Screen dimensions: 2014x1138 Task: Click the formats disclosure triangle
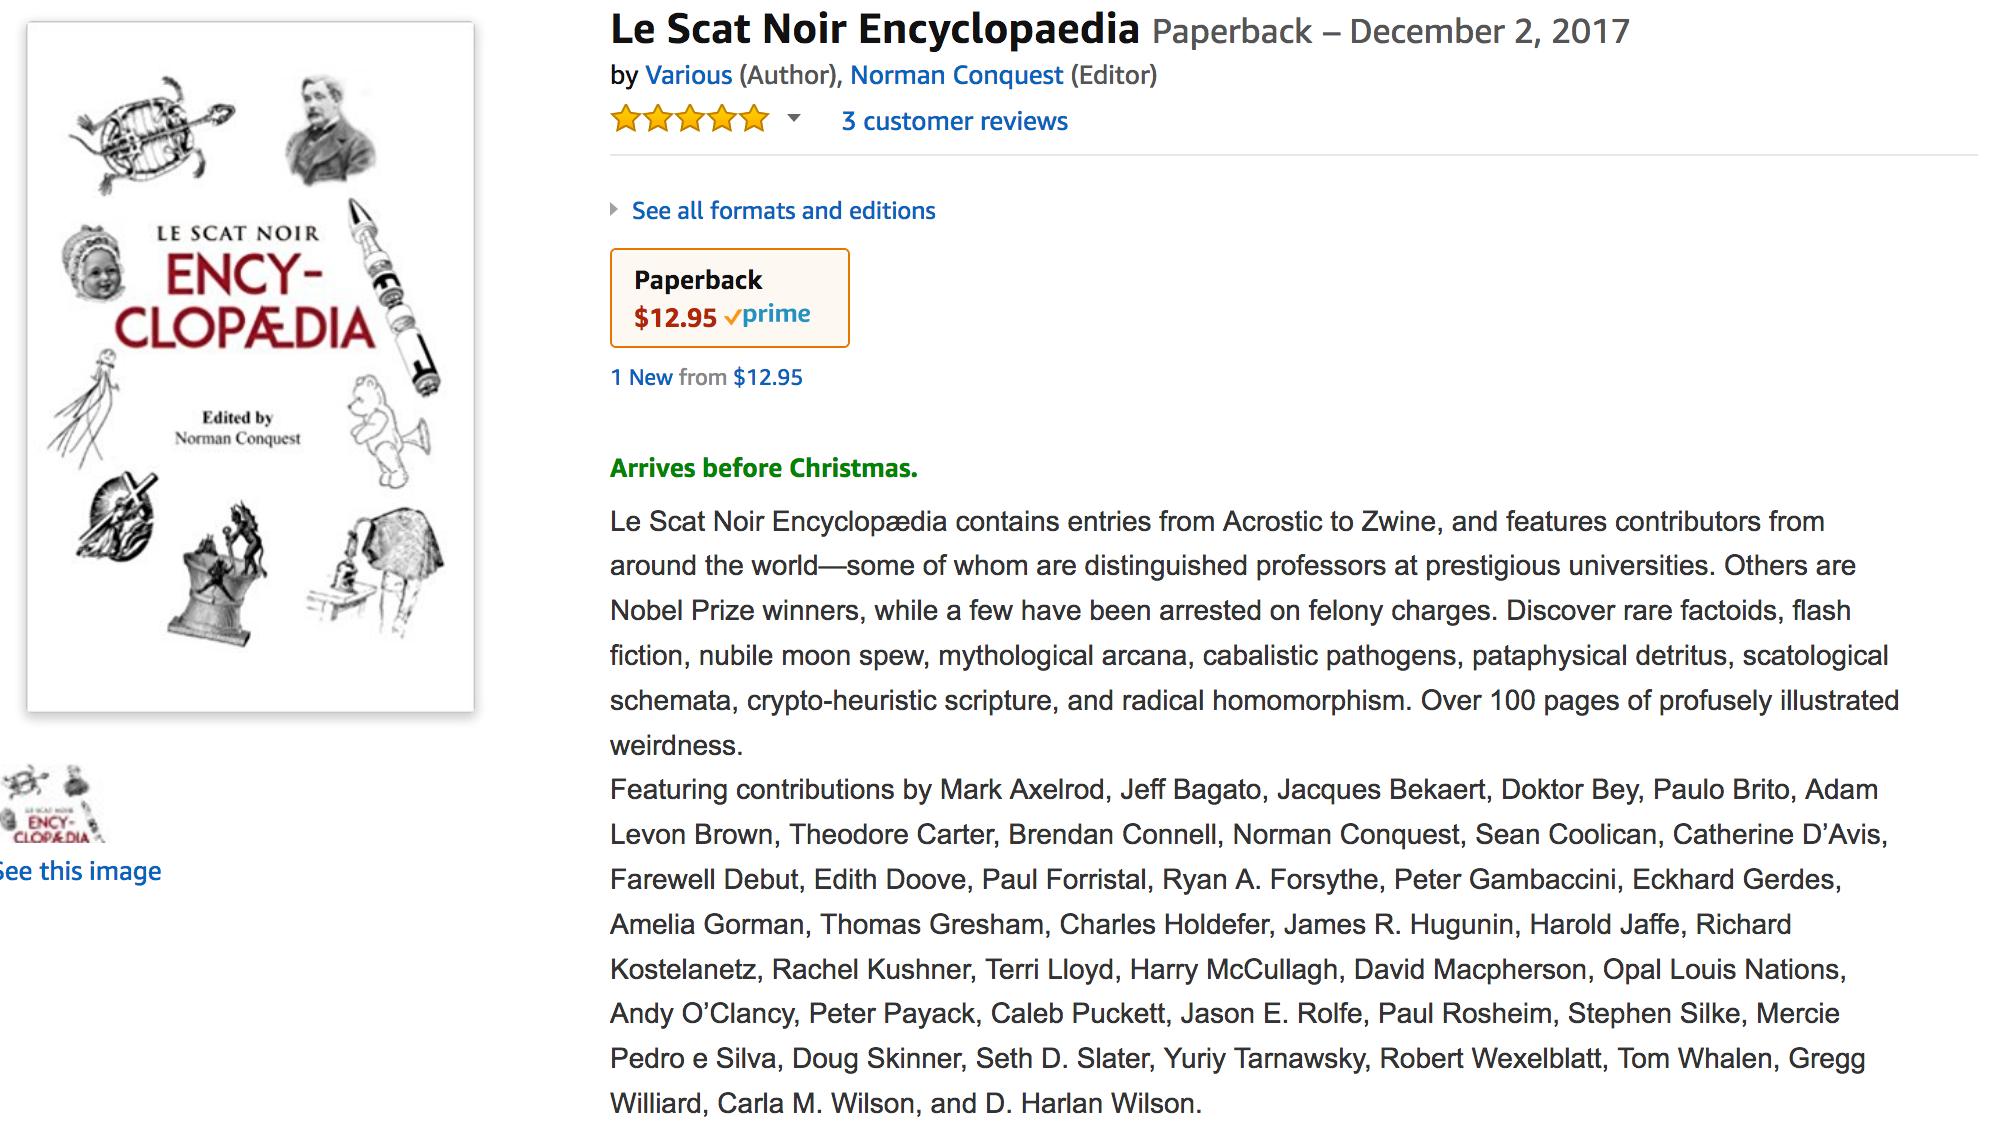coord(613,210)
